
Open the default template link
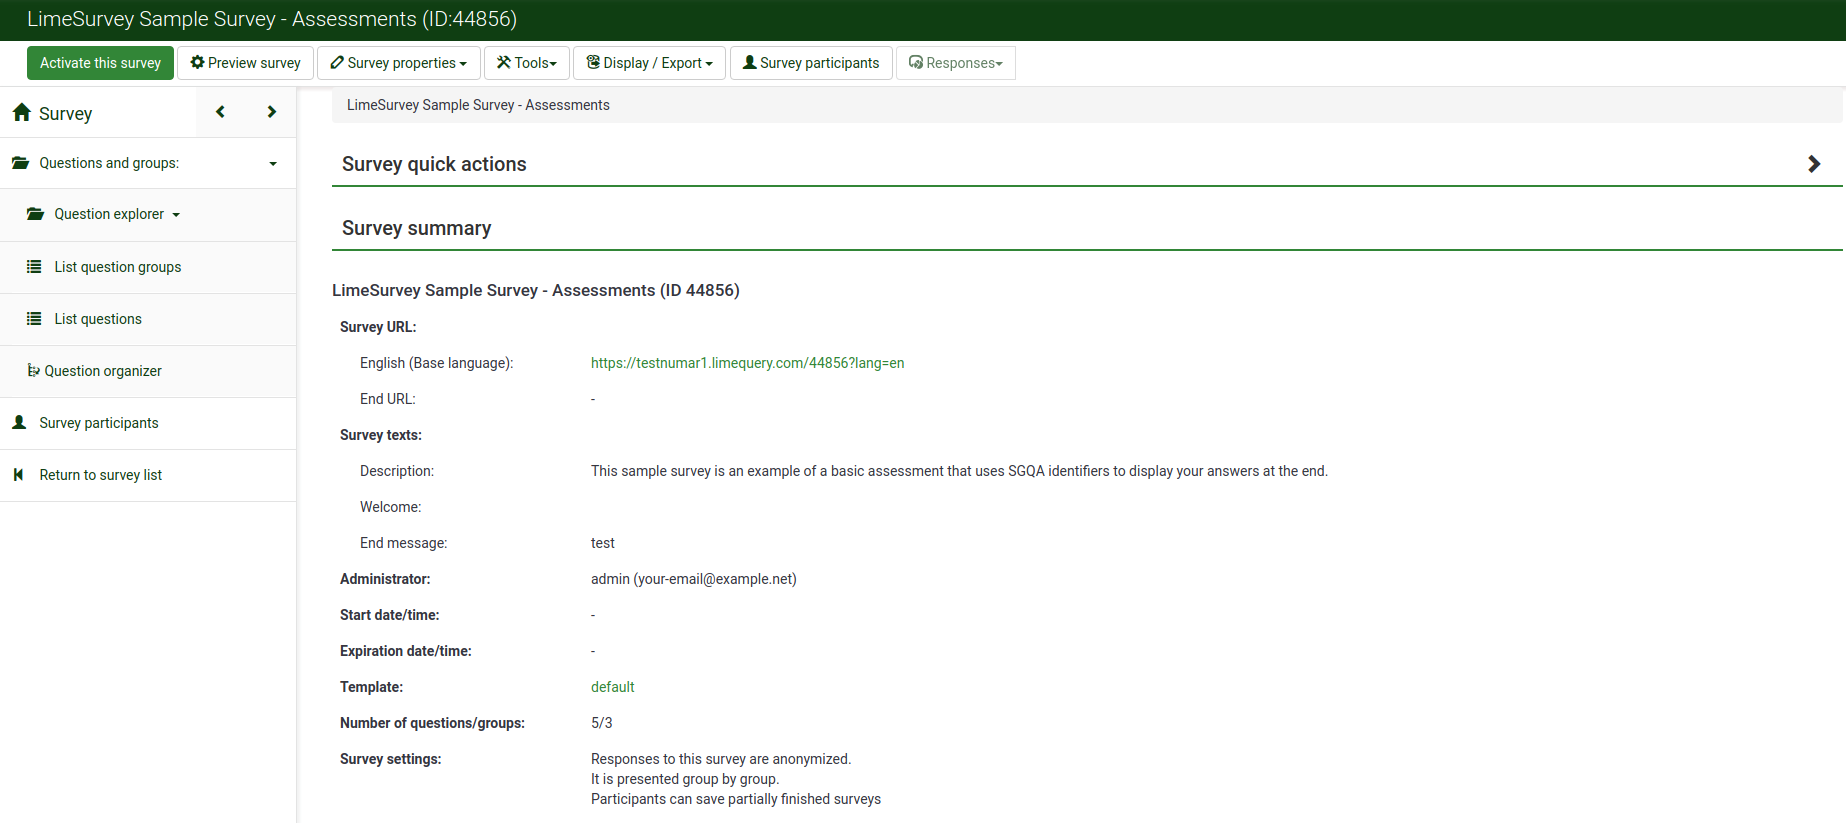tap(612, 687)
